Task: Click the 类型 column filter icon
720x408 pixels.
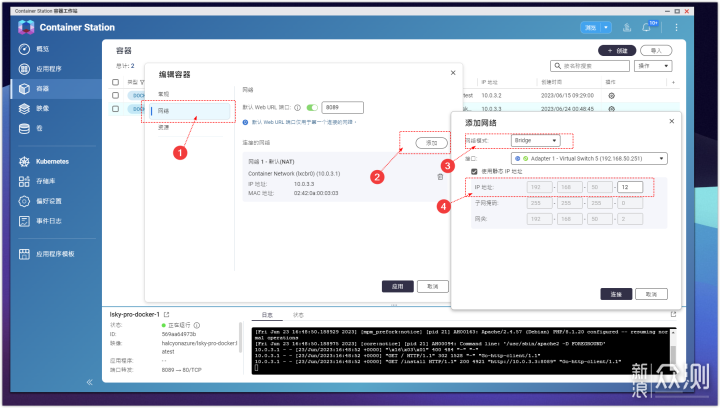Action: [142, 82]
